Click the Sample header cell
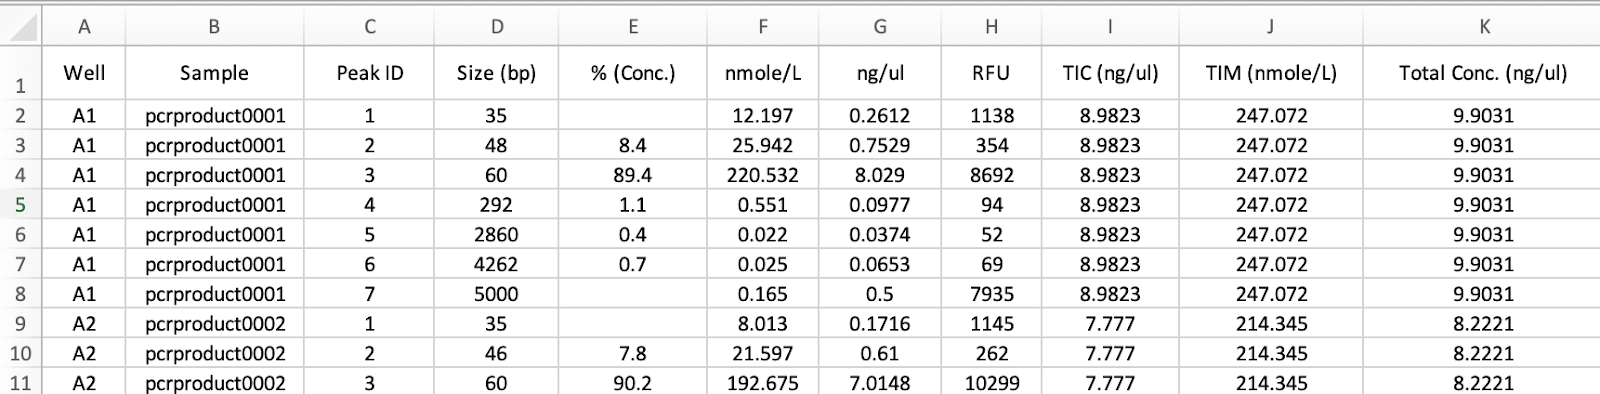The height and width of the screenshot is (394, 1600). (x=214, y=72)
